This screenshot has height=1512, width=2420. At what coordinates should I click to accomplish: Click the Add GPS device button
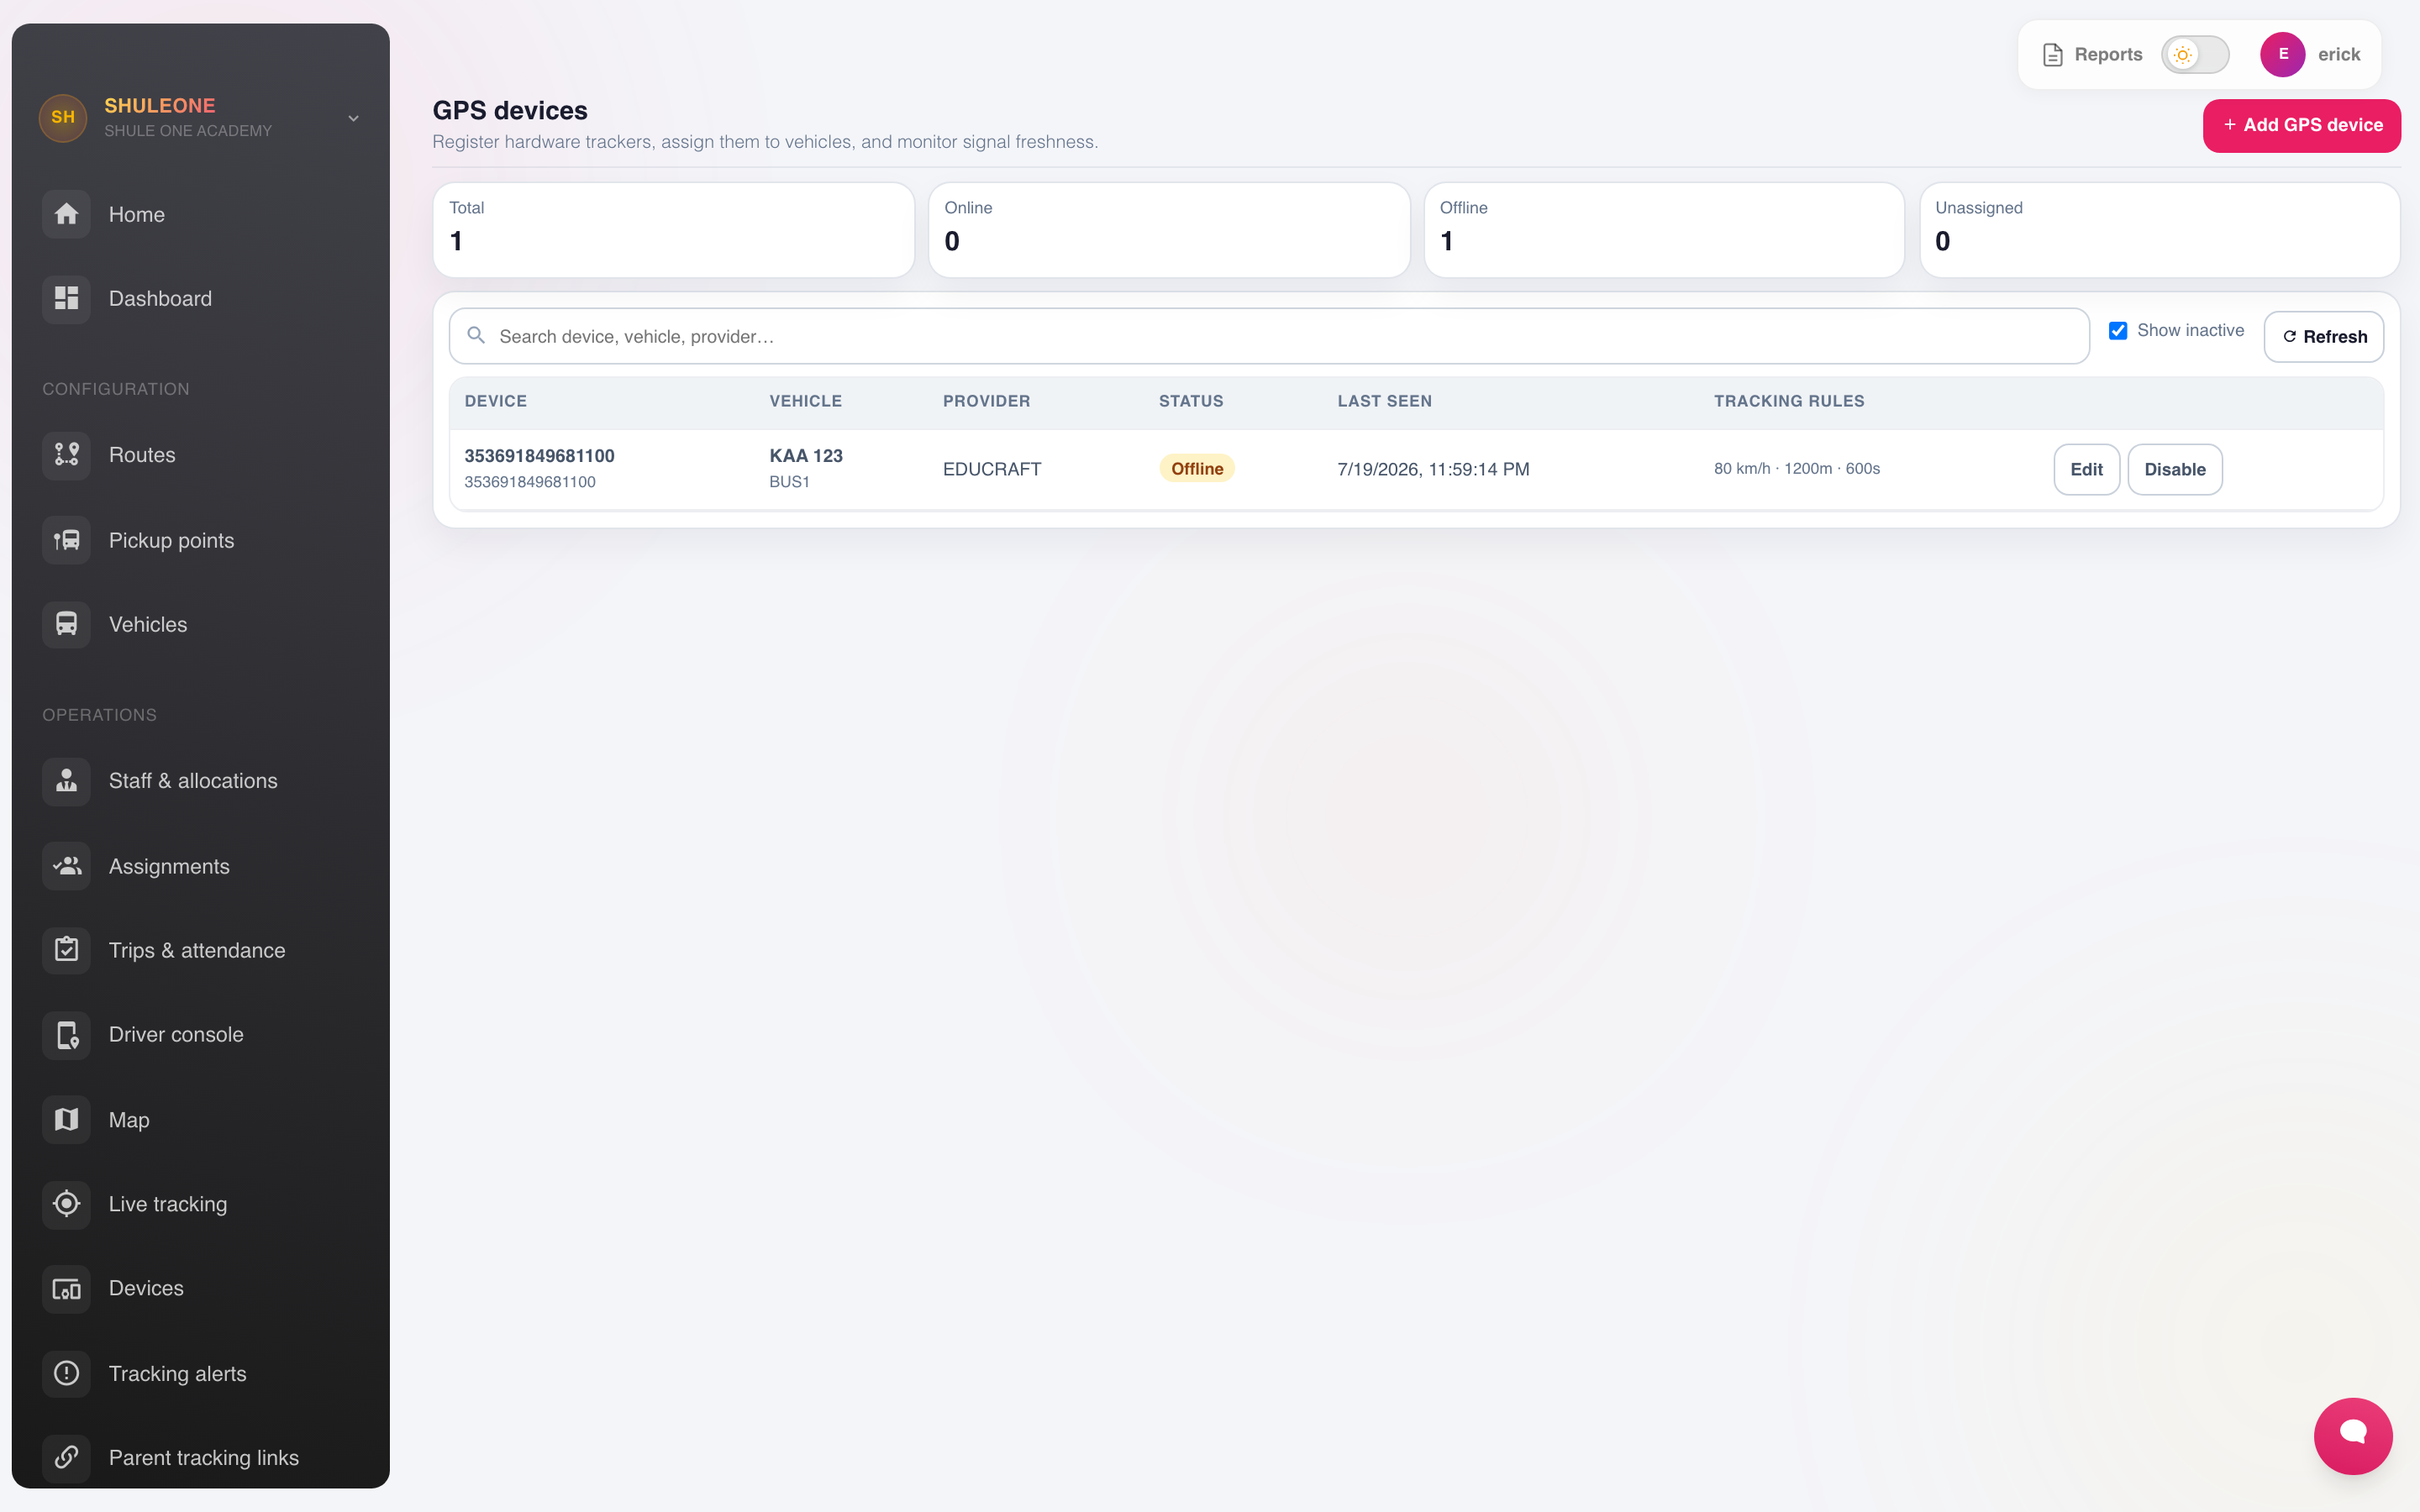(x=2301, y=125)
